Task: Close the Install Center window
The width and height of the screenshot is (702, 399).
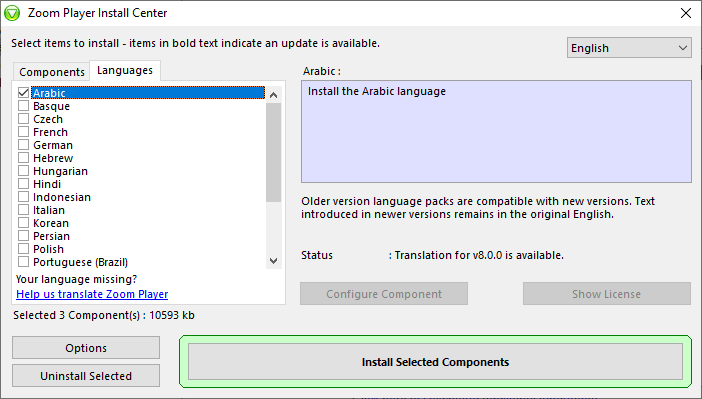Action: point(685,13)
